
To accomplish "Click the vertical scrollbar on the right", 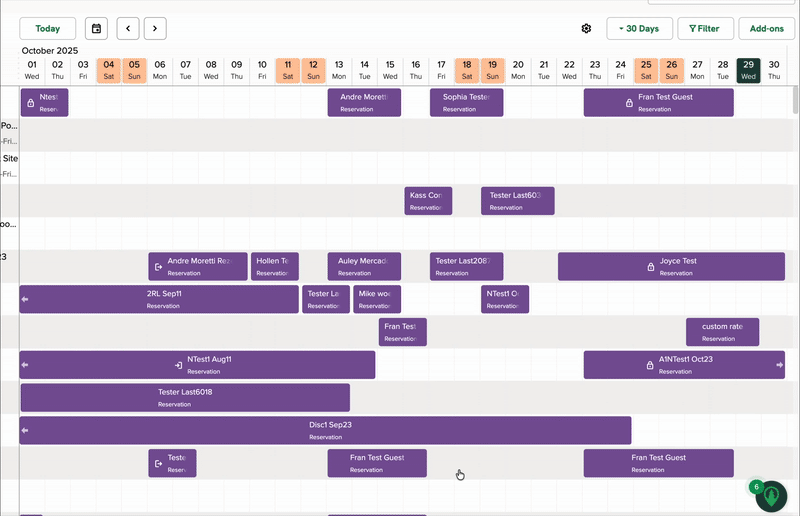I will pos(795,100).
